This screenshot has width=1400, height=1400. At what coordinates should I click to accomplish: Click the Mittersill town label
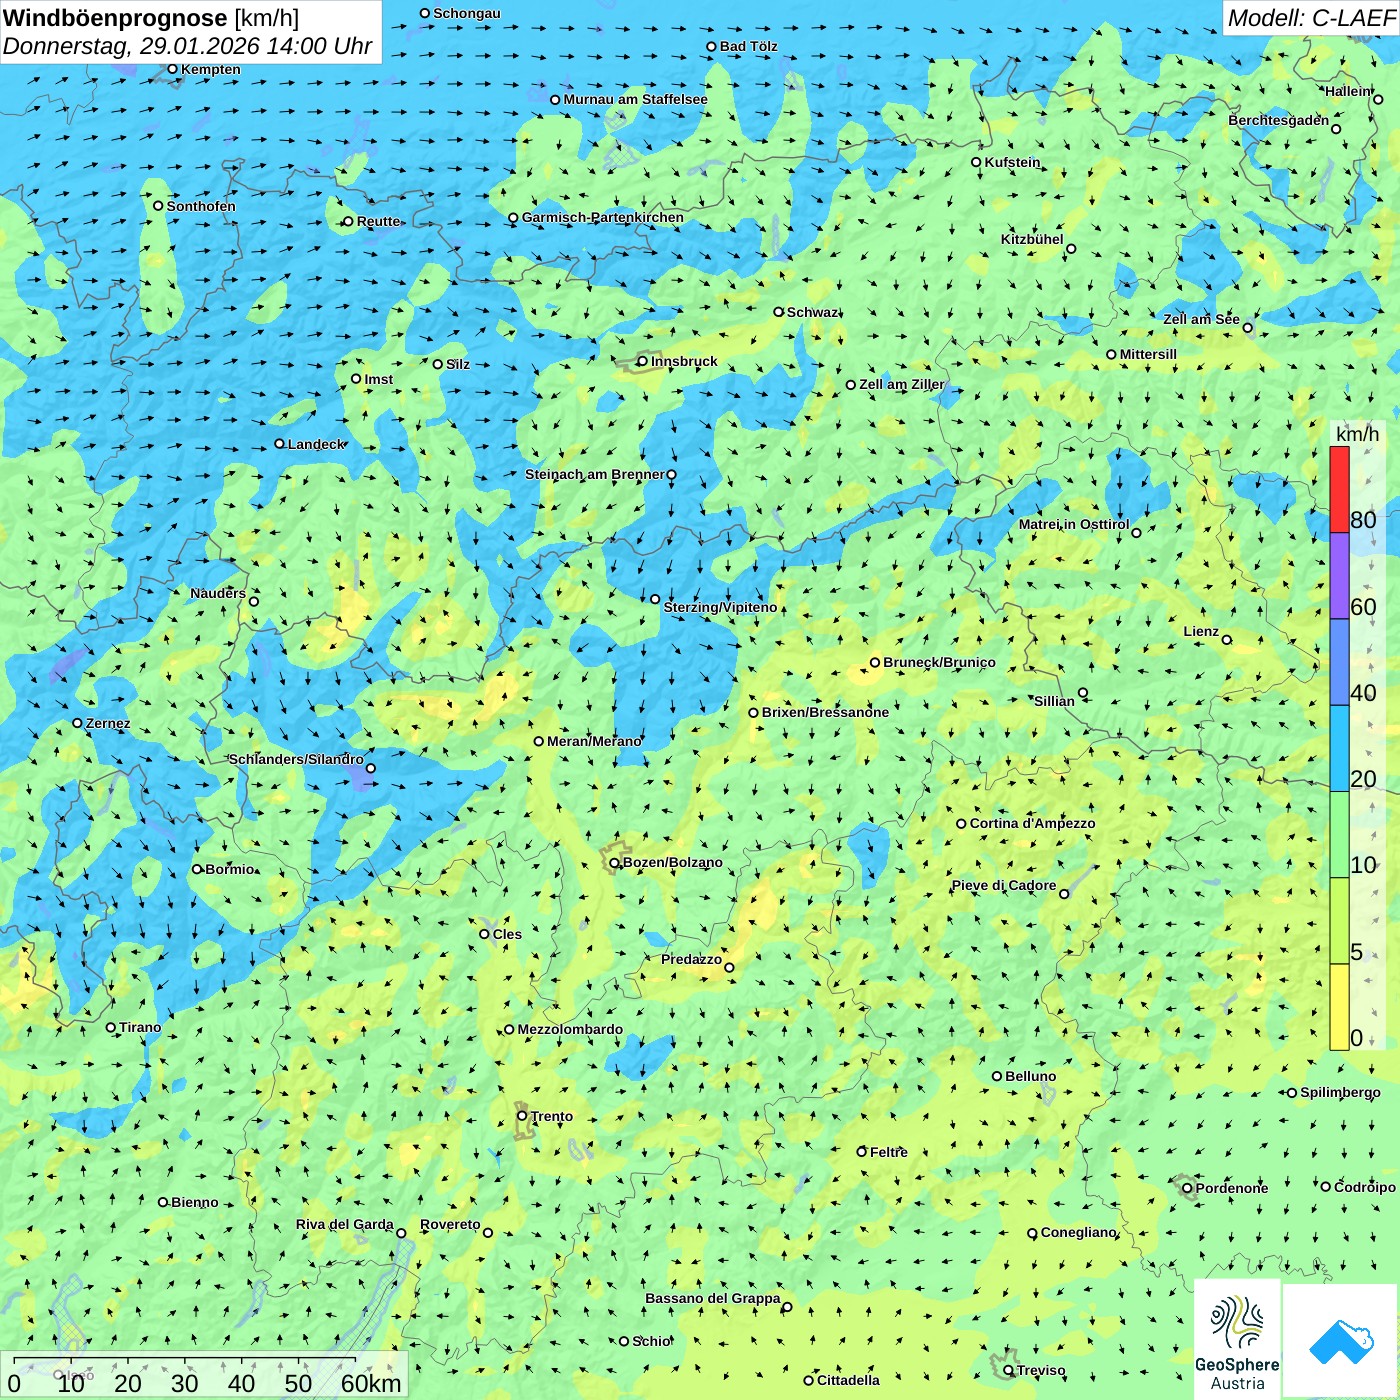coord(1148,354)
